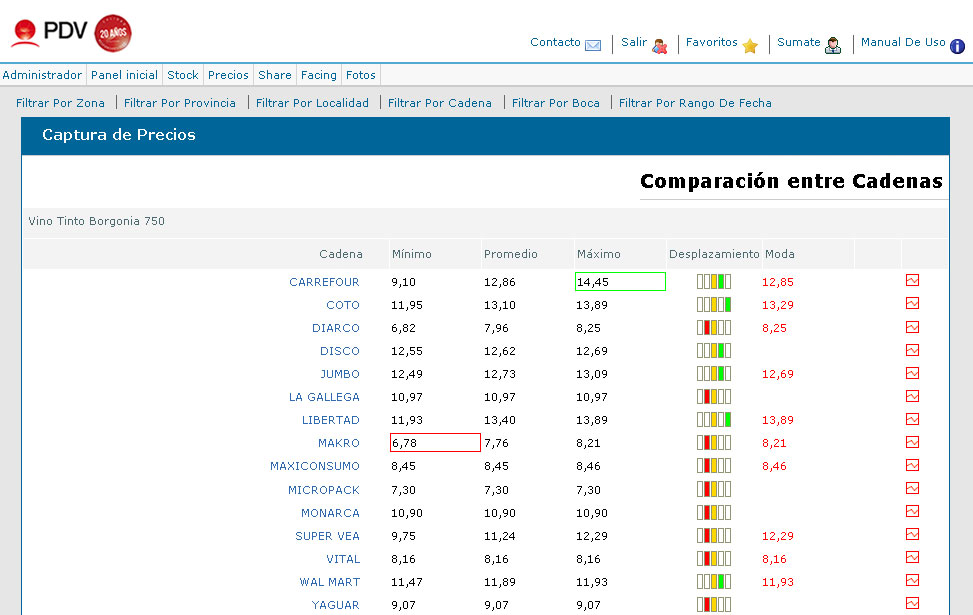Open the JUMBO chain link
This screenshot has width=973, height=615.
pyautogui.click(x=339, y=374)
